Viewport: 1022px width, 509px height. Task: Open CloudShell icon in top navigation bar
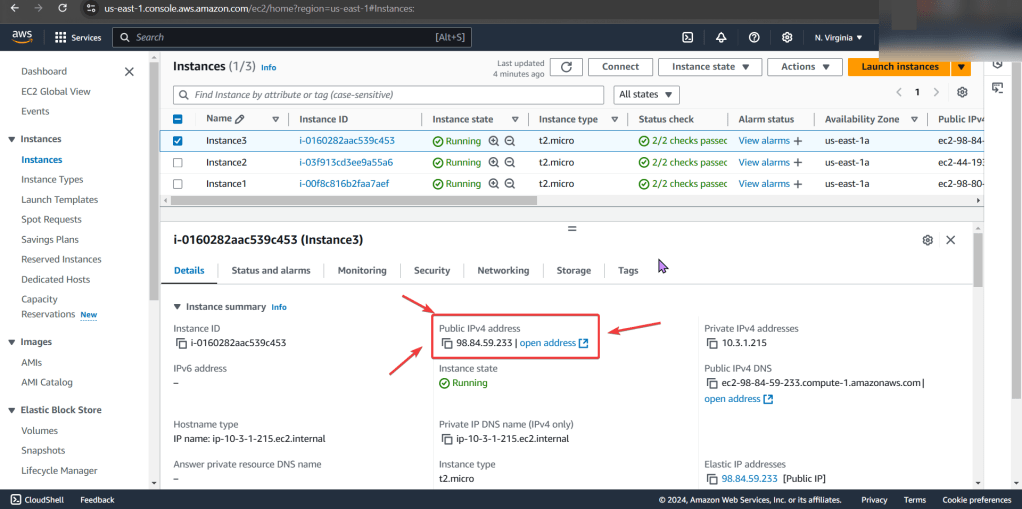(688, 37)
